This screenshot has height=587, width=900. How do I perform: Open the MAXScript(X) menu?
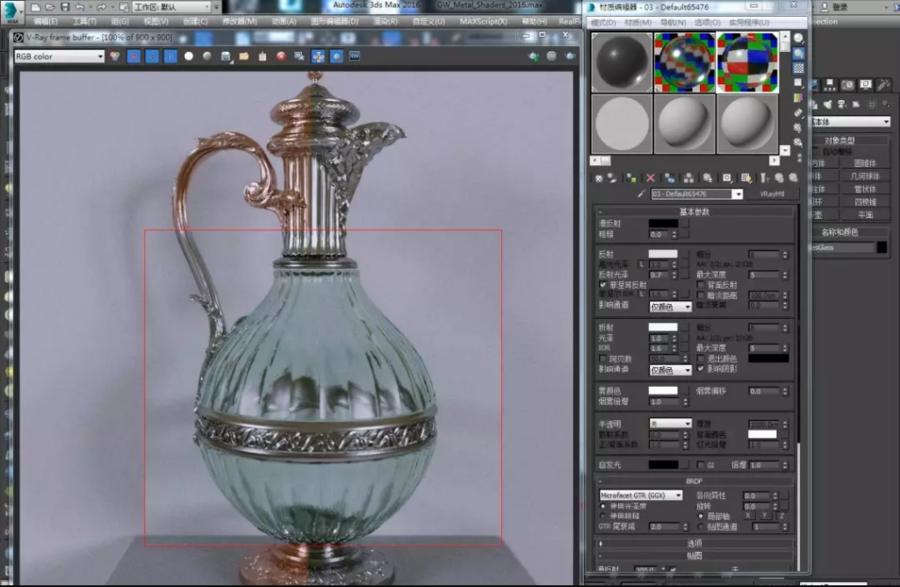(x=483, y=21)
